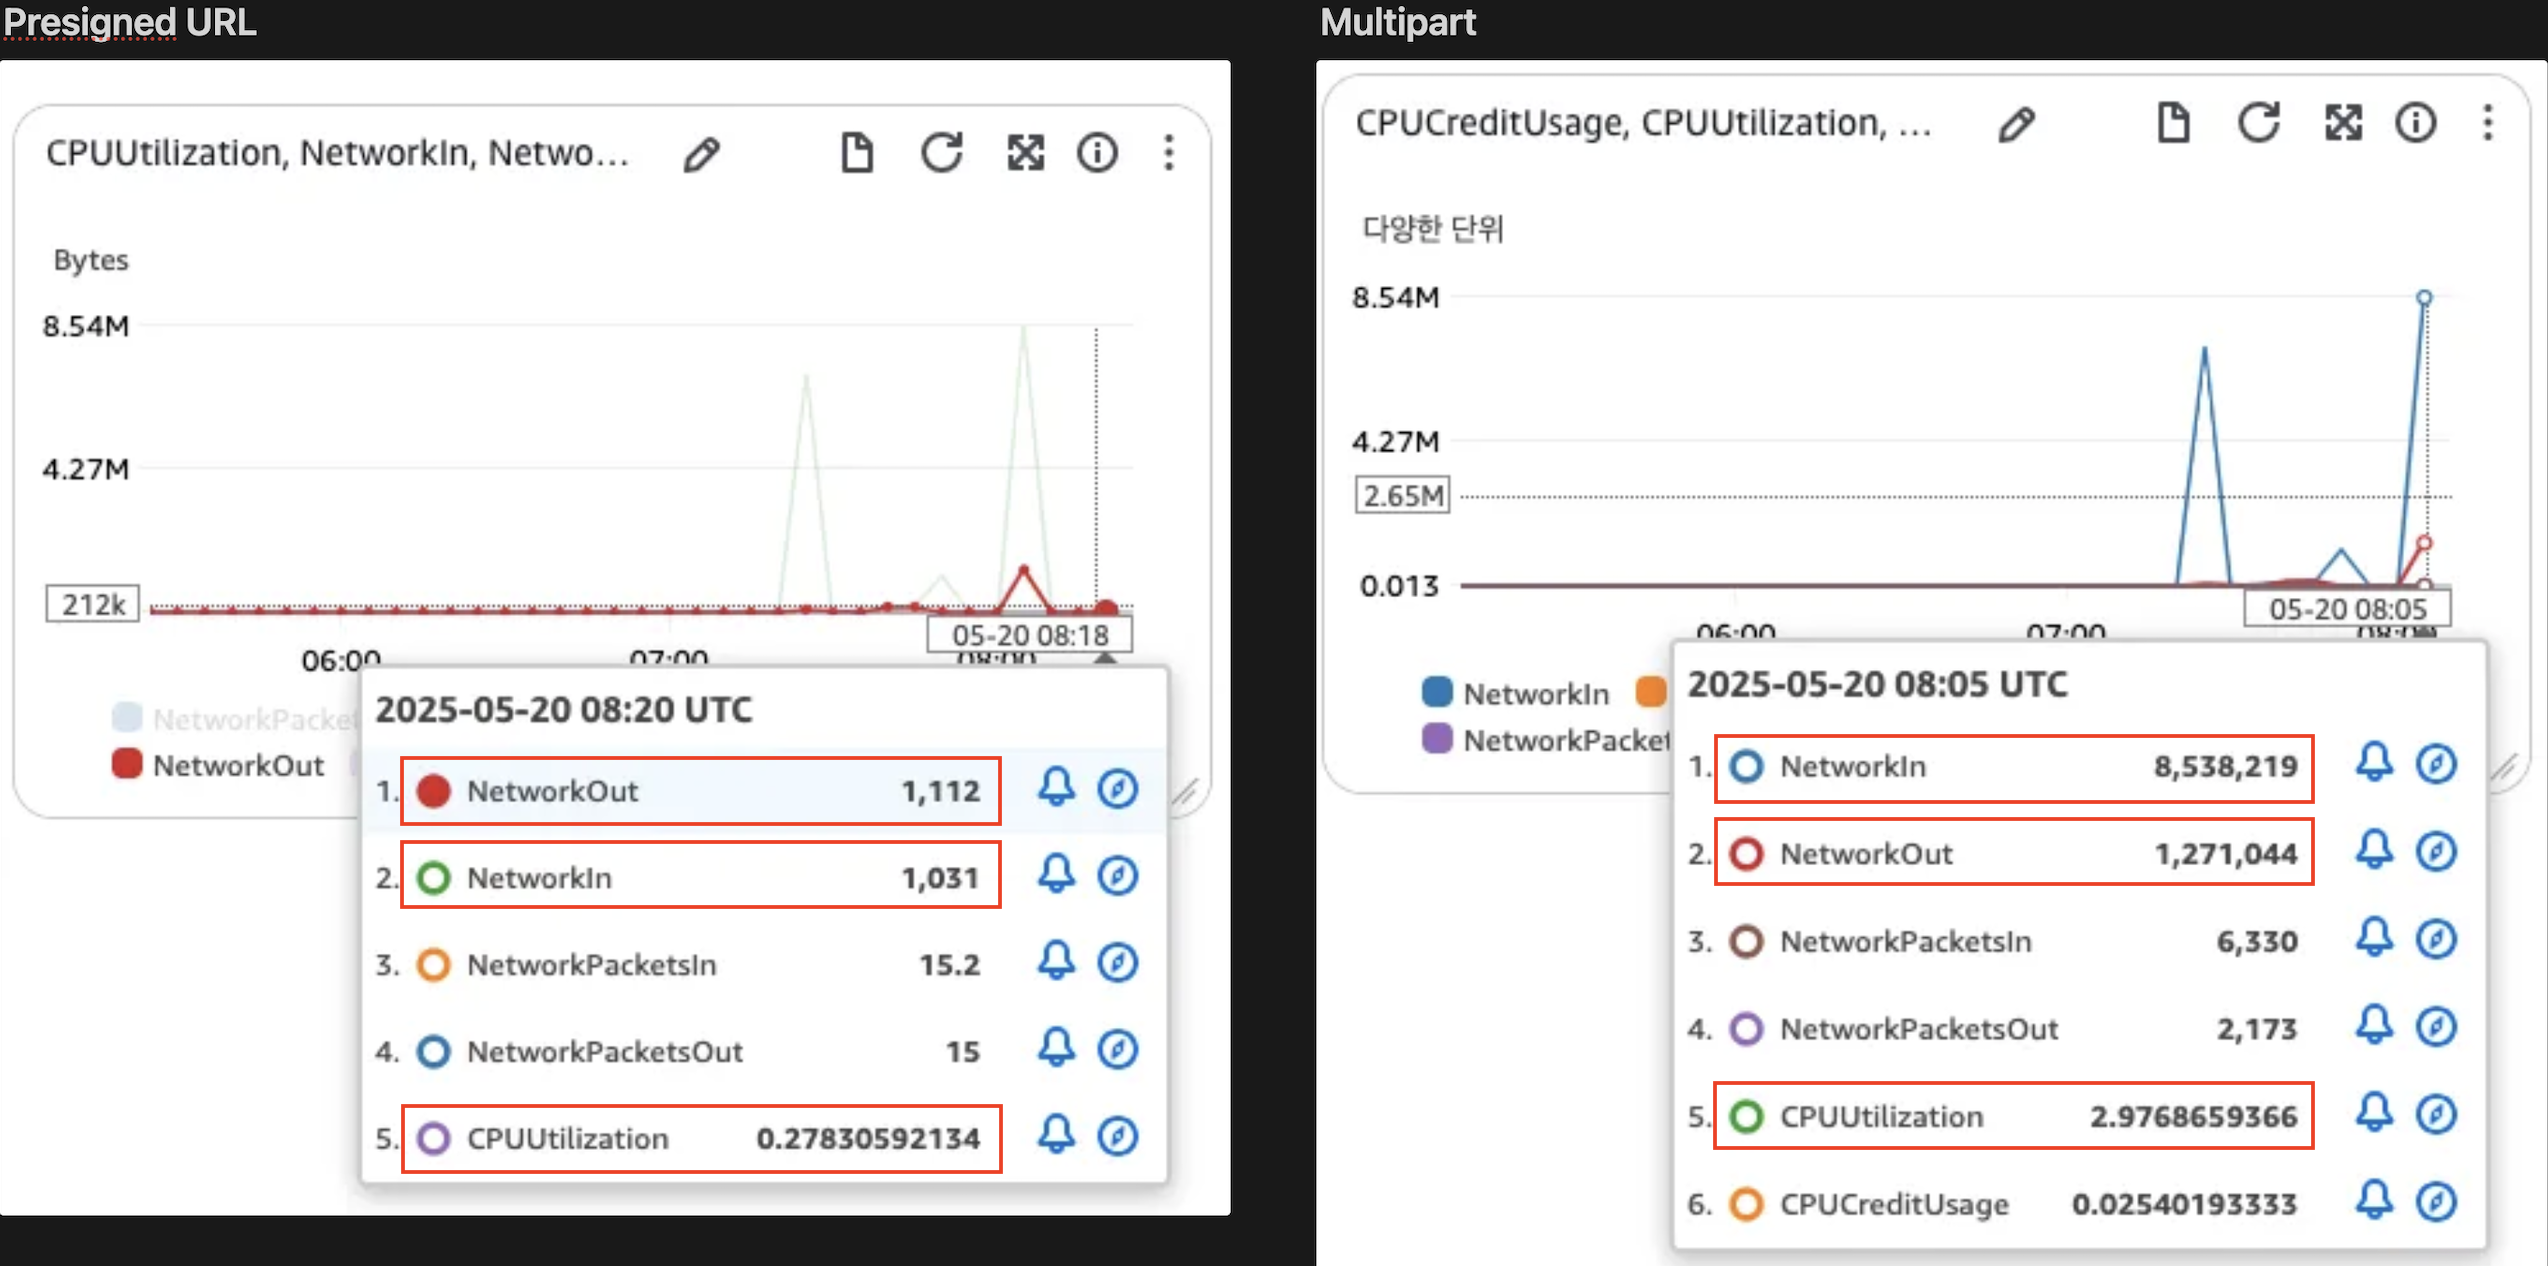Maximize the Multipart widget chart
Image resolution: width=2548 pixels, height=1266 pixels.
pos(2343,123)
